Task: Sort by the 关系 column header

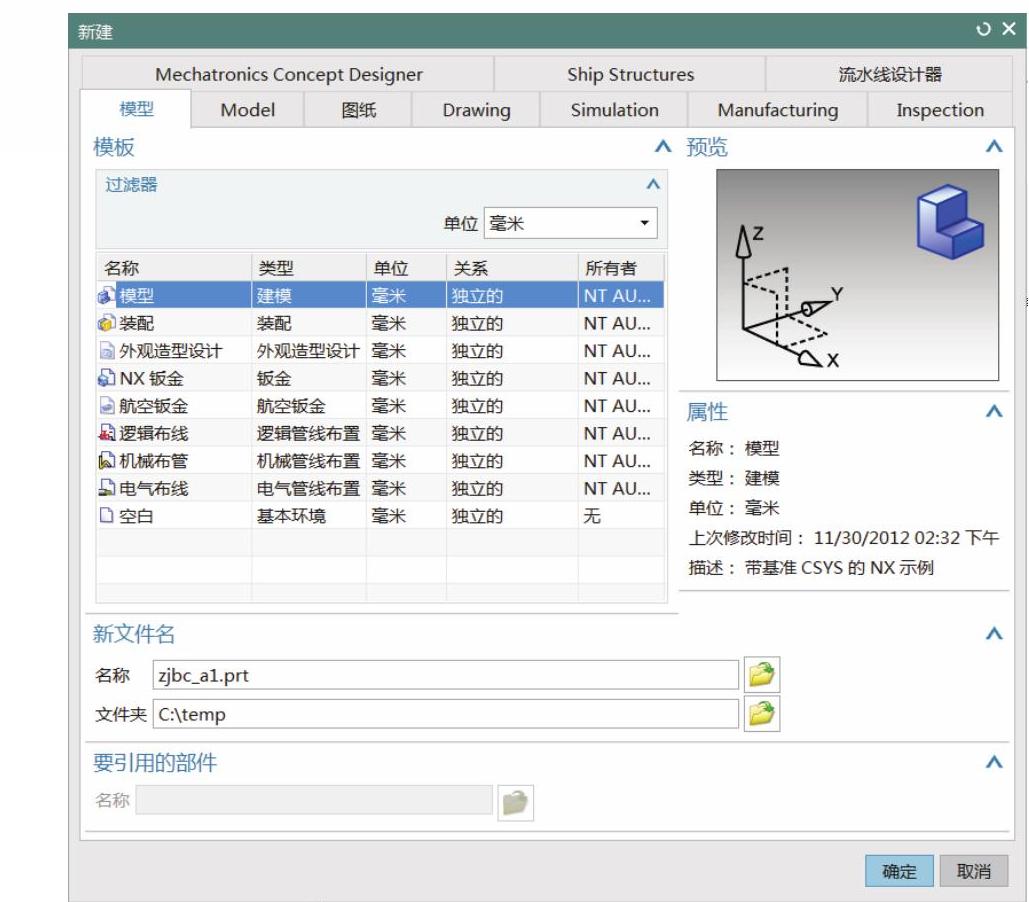Action: 513,268
